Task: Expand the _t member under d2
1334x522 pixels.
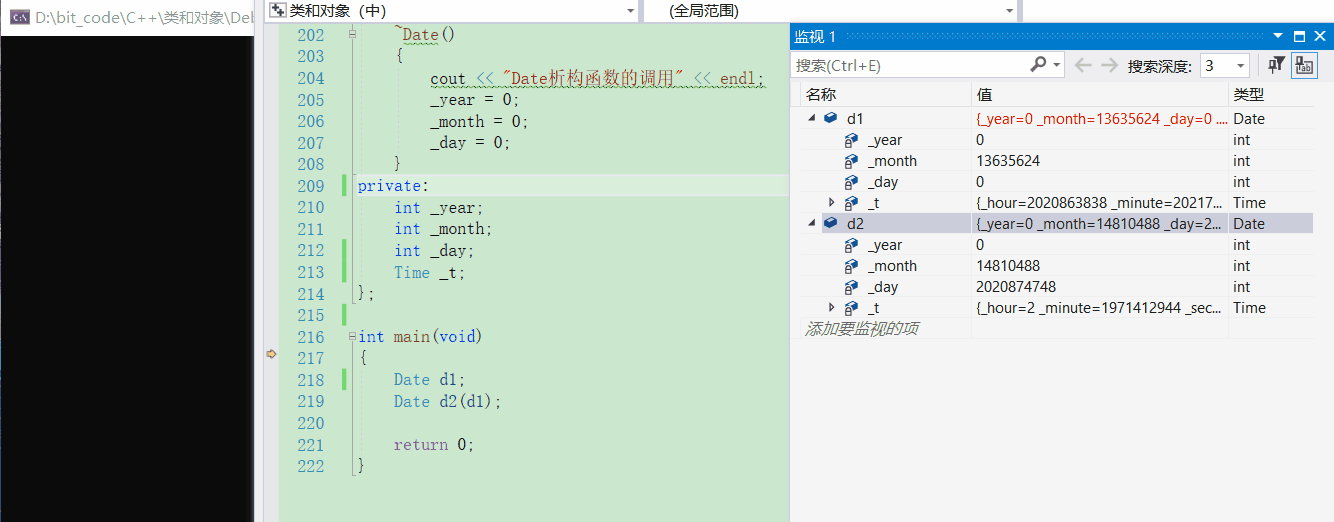Action: [832, 308]
